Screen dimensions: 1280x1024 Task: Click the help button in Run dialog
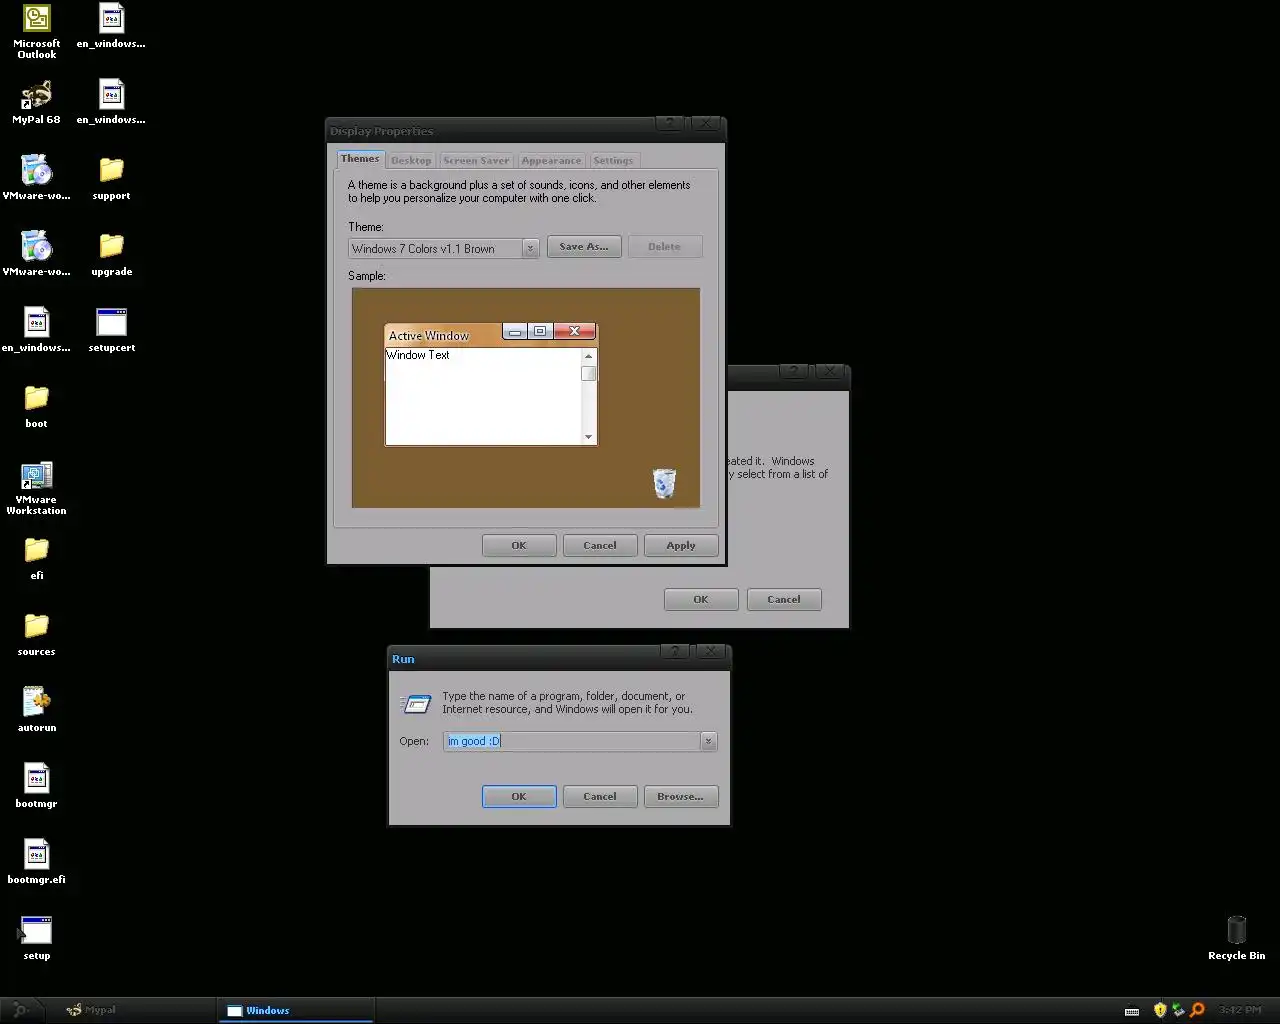point(675,651)
